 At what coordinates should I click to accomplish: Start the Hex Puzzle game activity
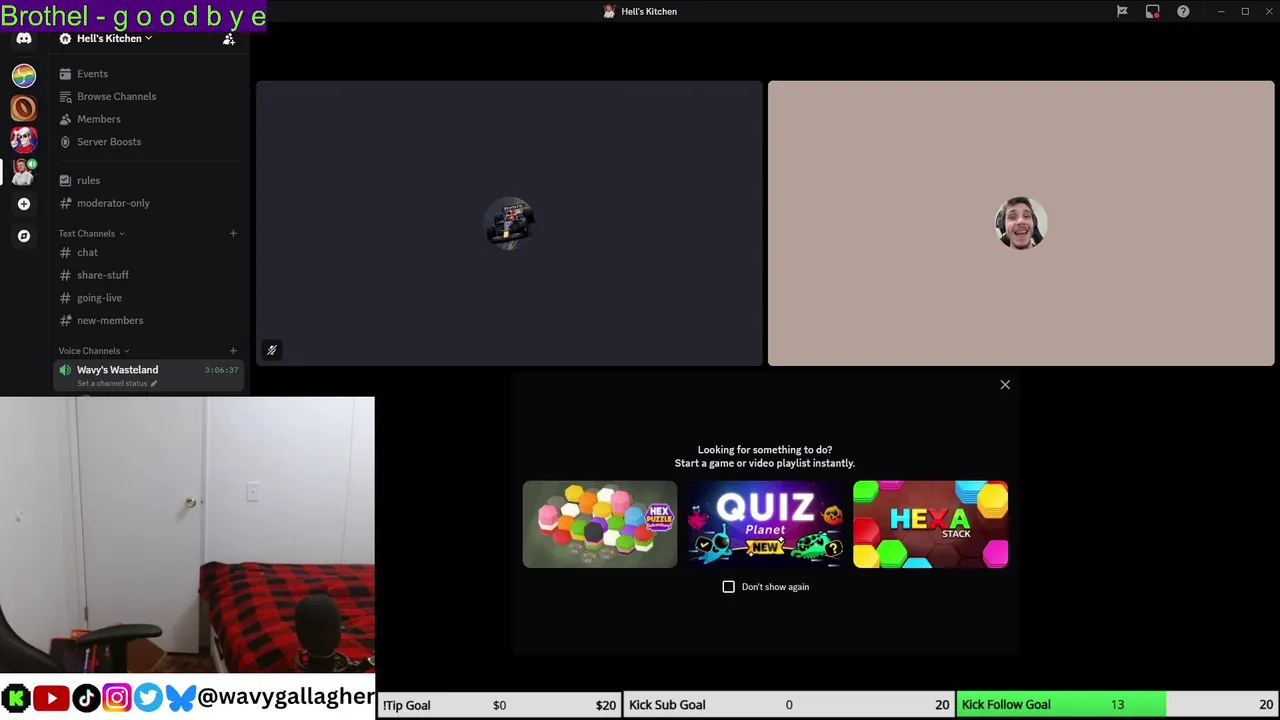tap(600, 524)
